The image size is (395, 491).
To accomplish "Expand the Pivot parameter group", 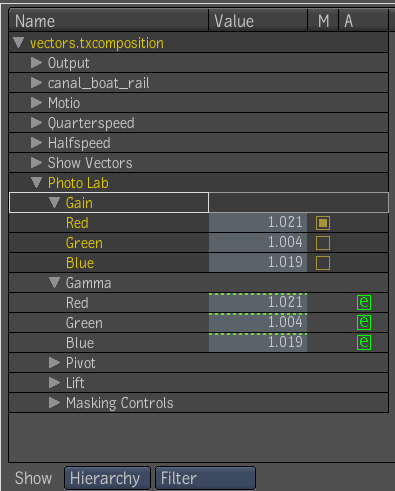I will pos(54,363).
